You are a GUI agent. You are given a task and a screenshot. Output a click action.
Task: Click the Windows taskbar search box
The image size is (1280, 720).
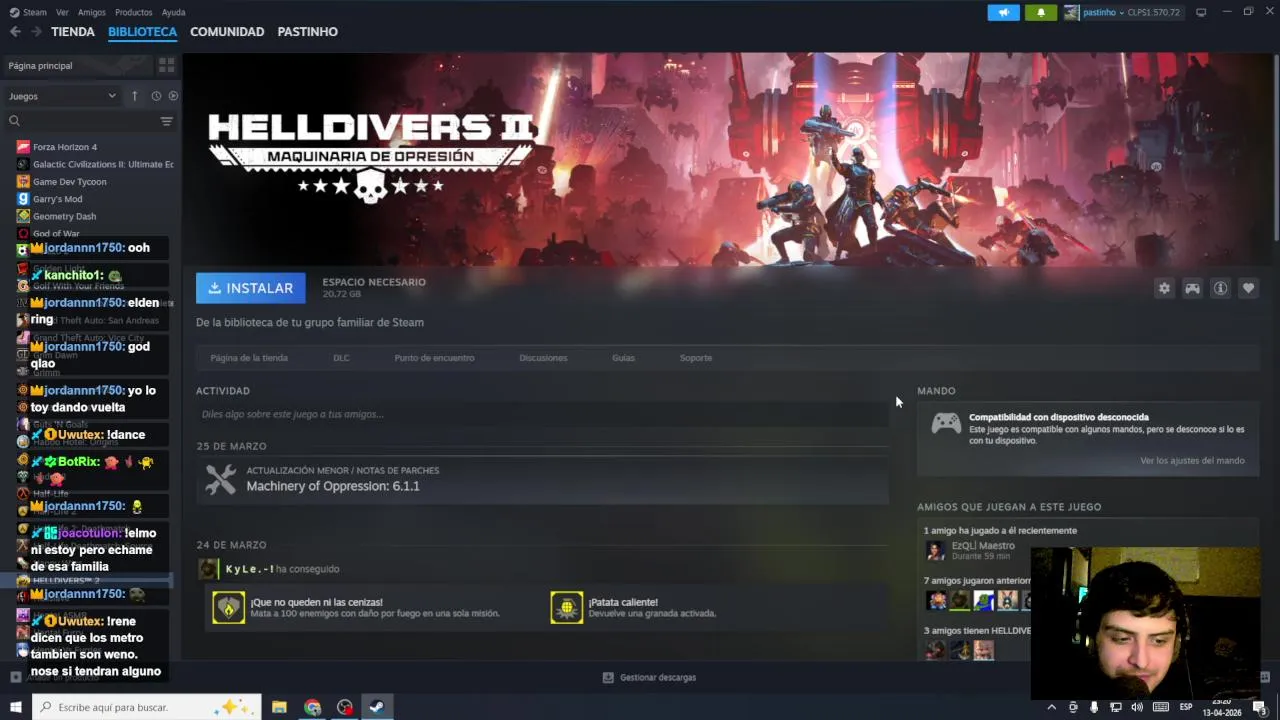pos(147,707)
